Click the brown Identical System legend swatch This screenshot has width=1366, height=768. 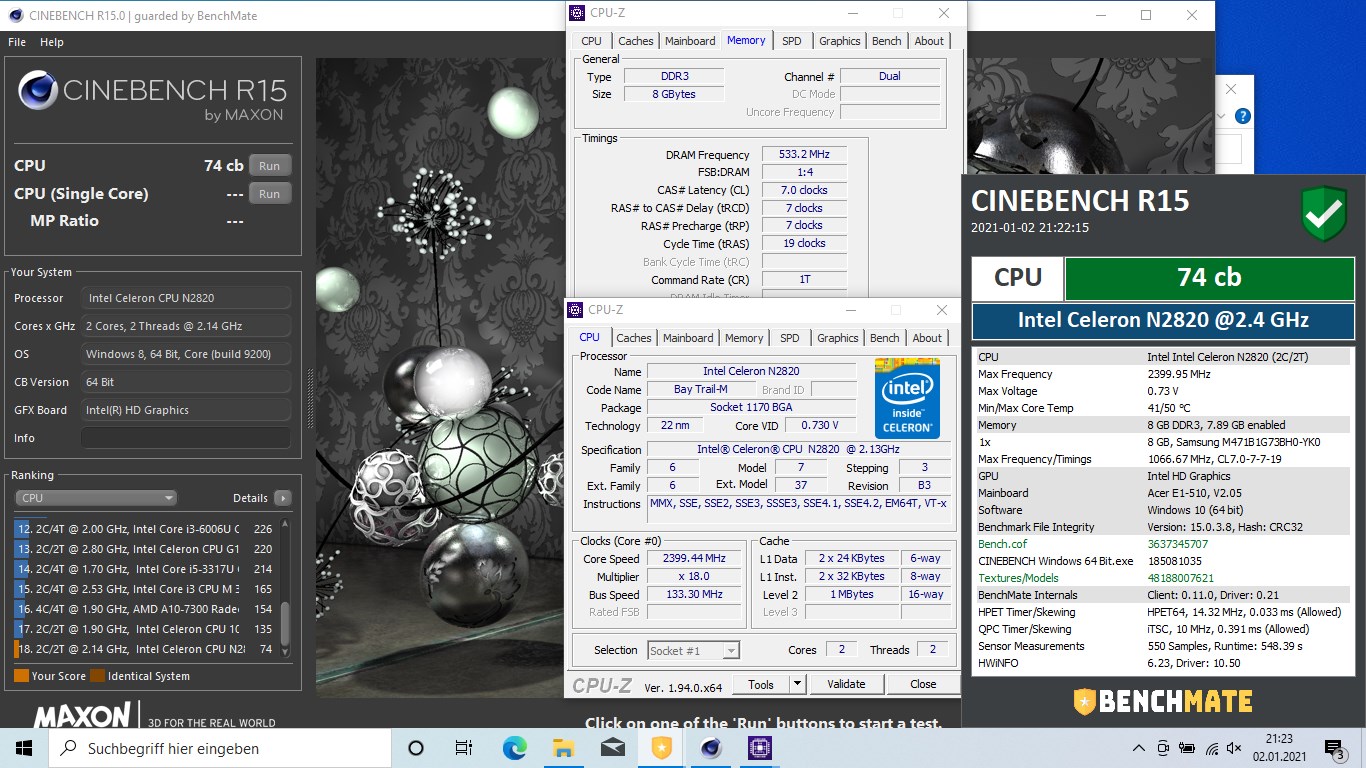point(97,676)
